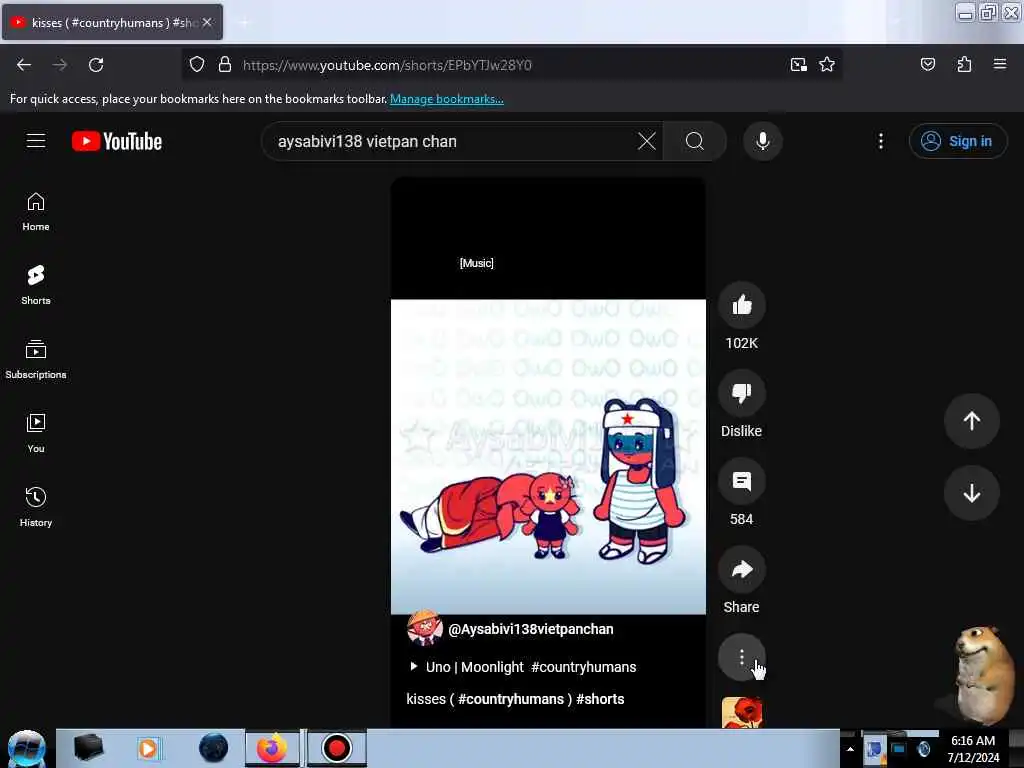Clear the search query with X

(647, 141)
